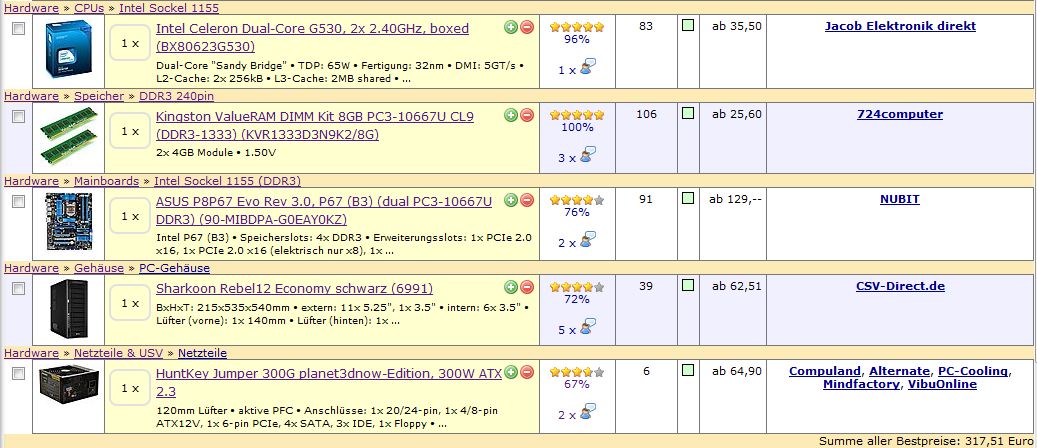Click minus icon on Sharkoon Rebel12 row
Viewport: 1037px width, 448px height.
pos(527,287)
